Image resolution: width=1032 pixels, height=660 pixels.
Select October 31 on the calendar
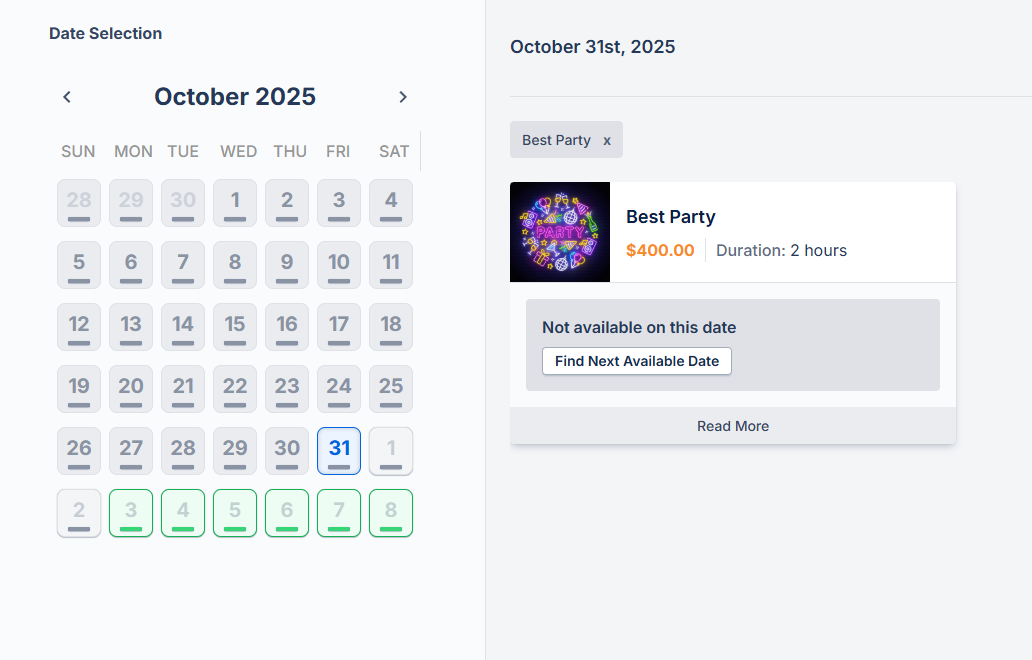coord(339,451)
